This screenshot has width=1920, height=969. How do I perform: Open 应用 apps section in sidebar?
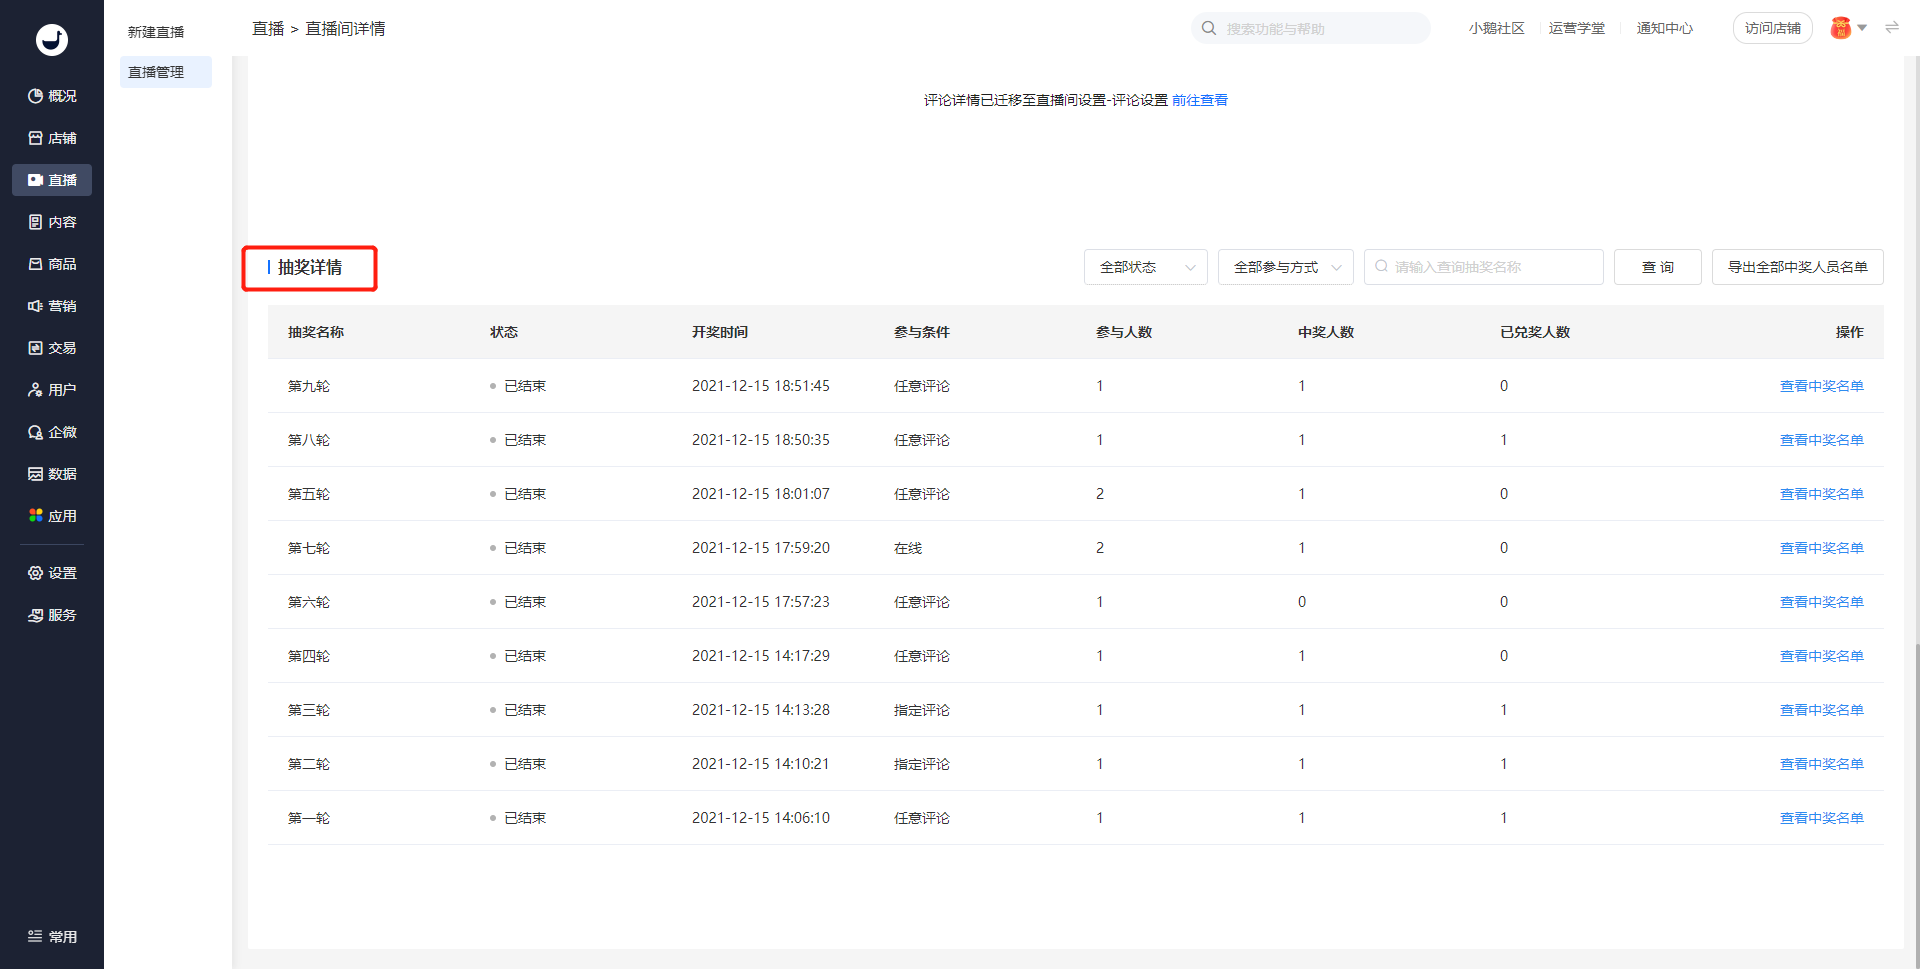[x=52, y=516]
